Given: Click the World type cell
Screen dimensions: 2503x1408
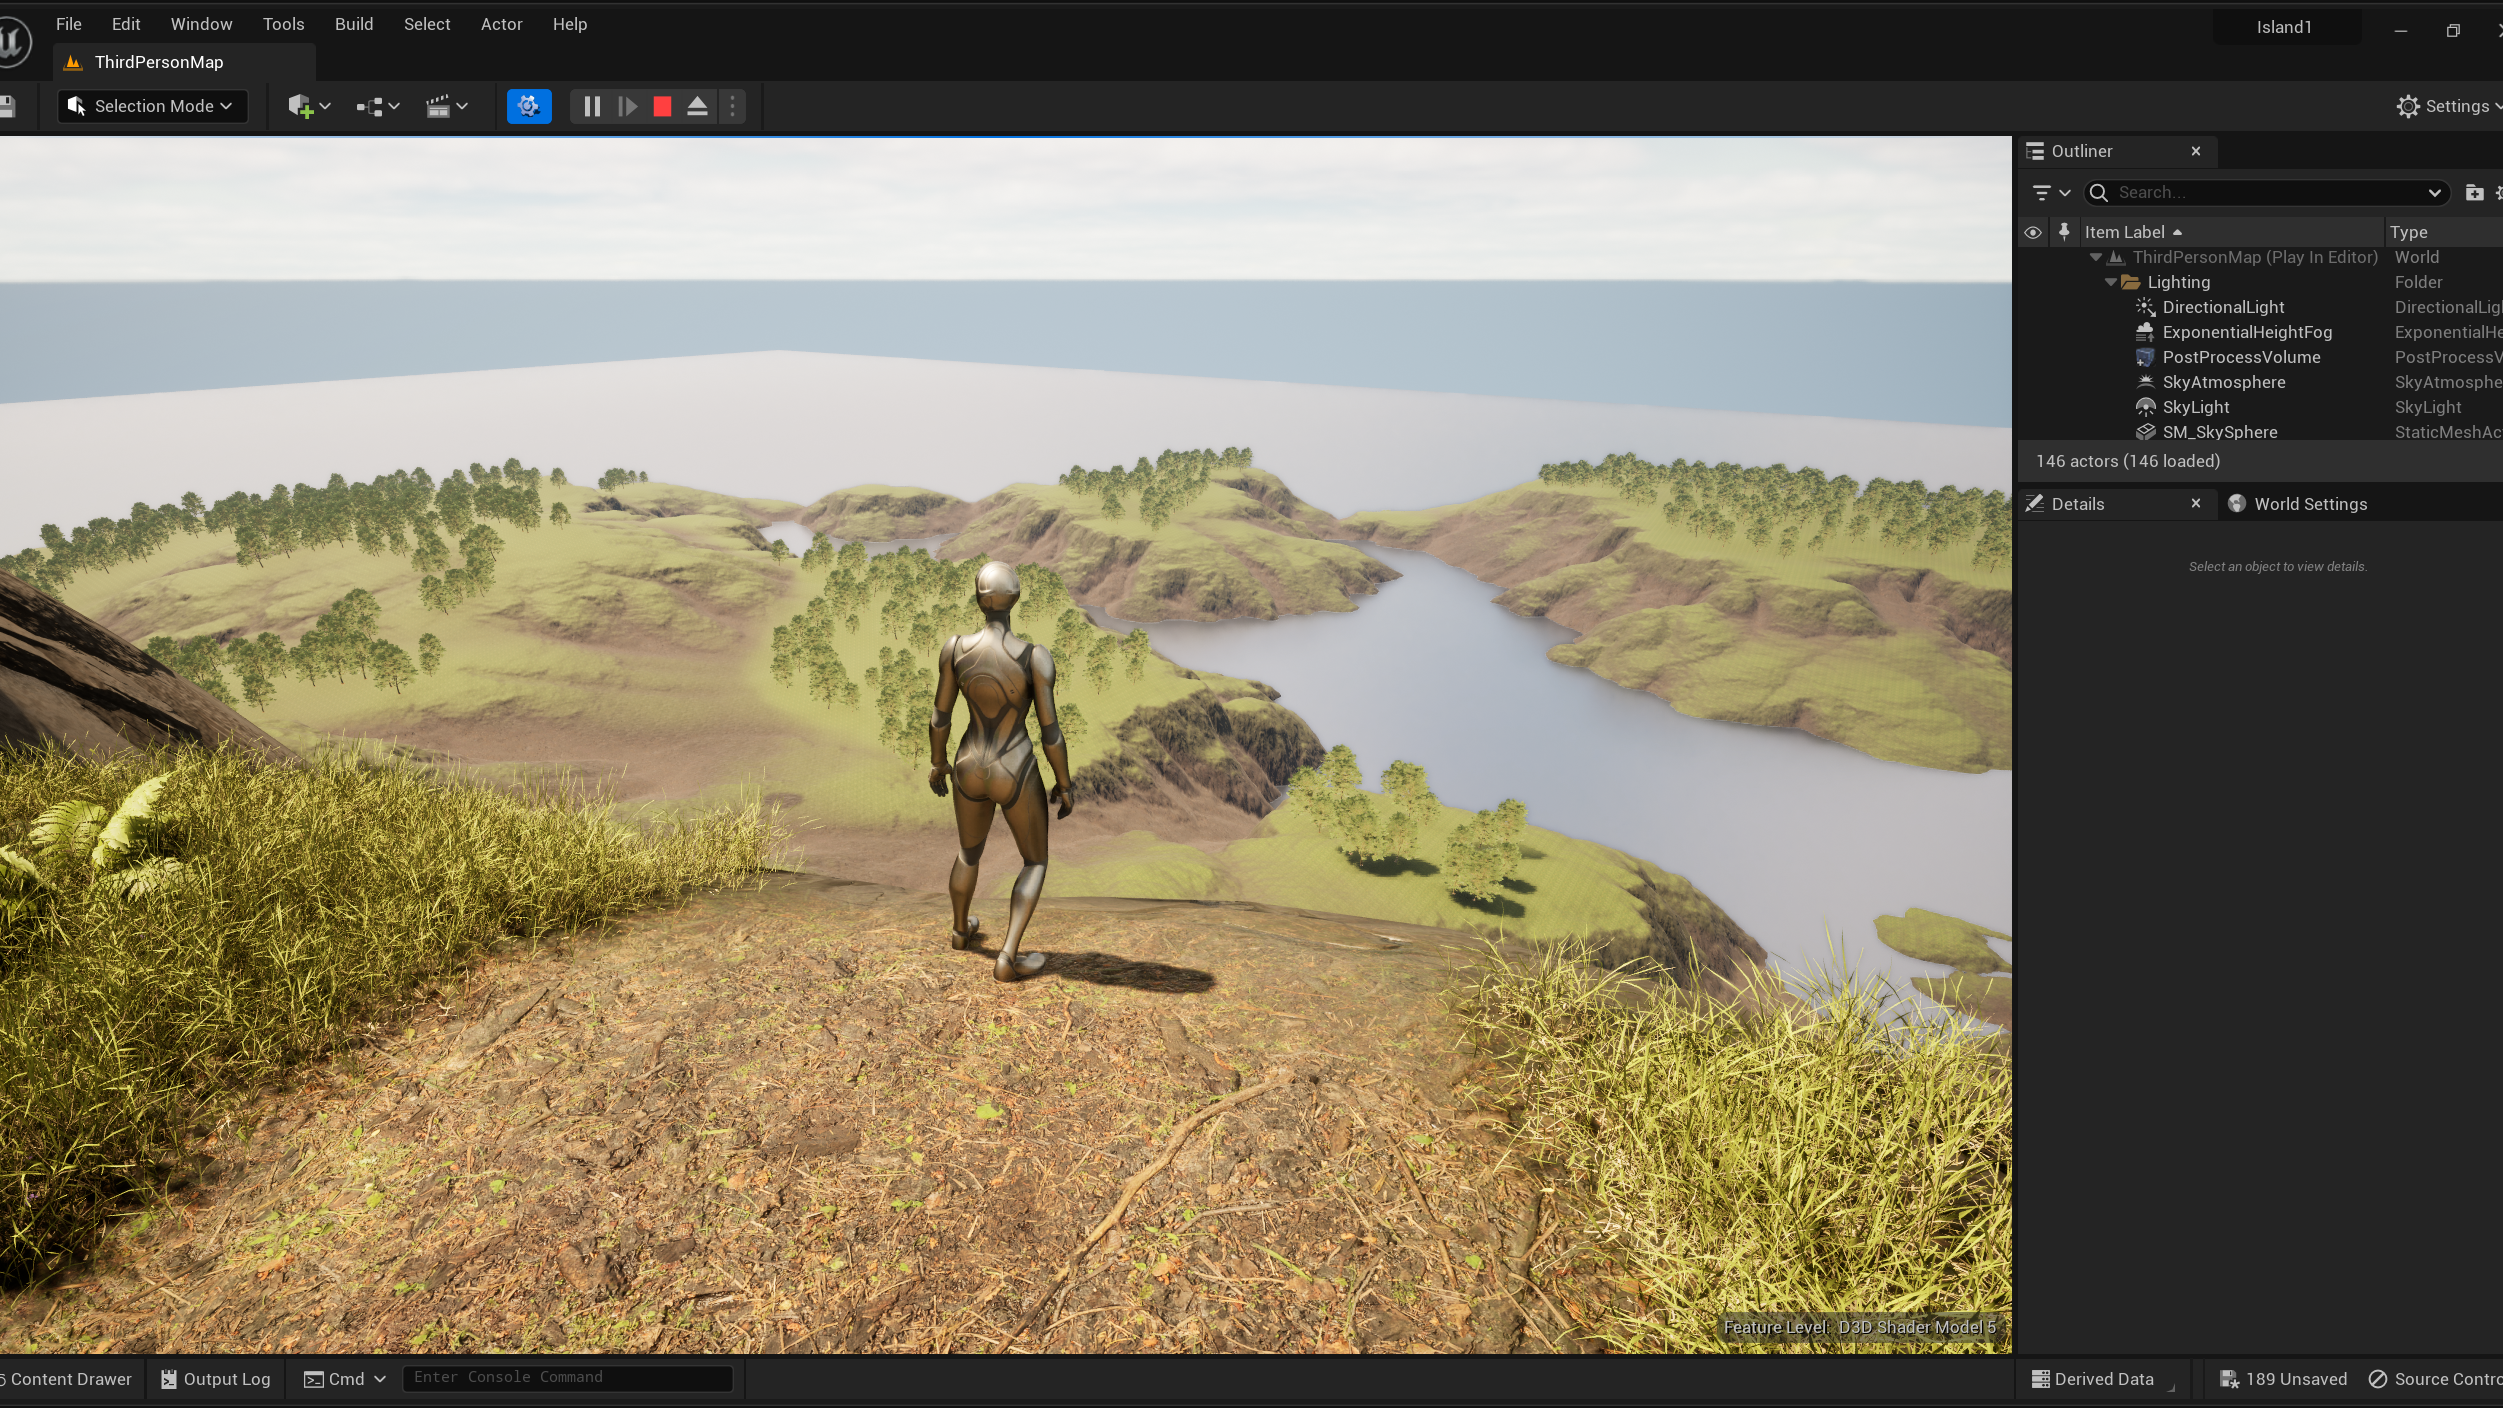Looking at the screenshot, I should [x=2416, y=257].
